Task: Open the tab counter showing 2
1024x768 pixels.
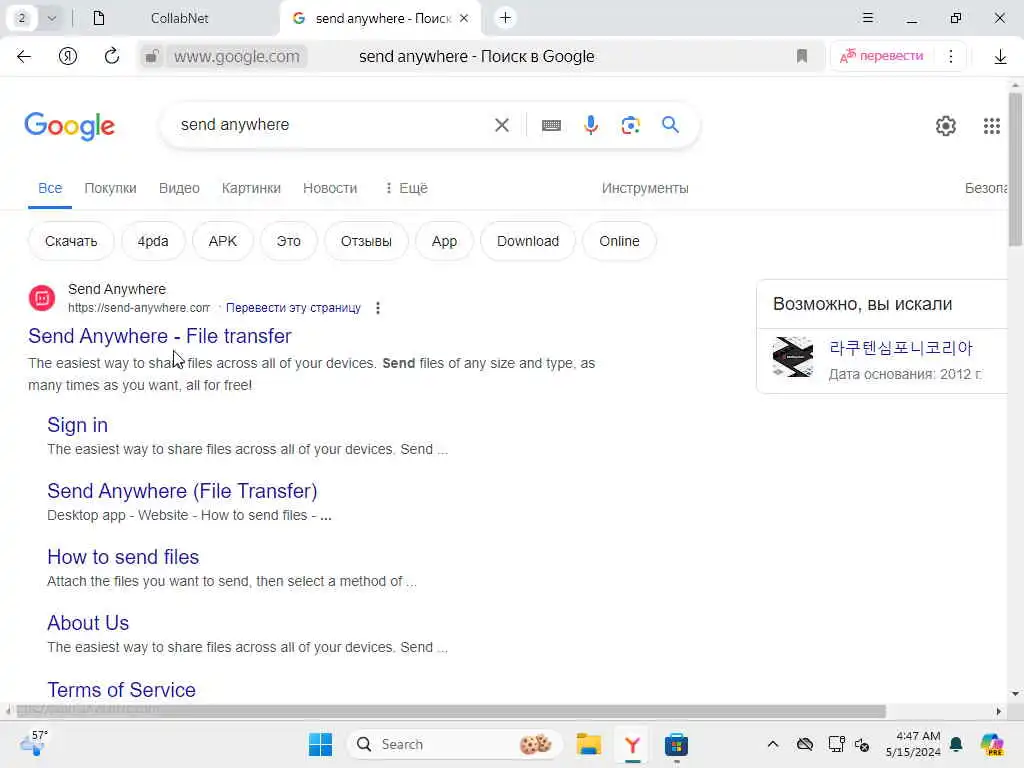Action: point(22,18)
